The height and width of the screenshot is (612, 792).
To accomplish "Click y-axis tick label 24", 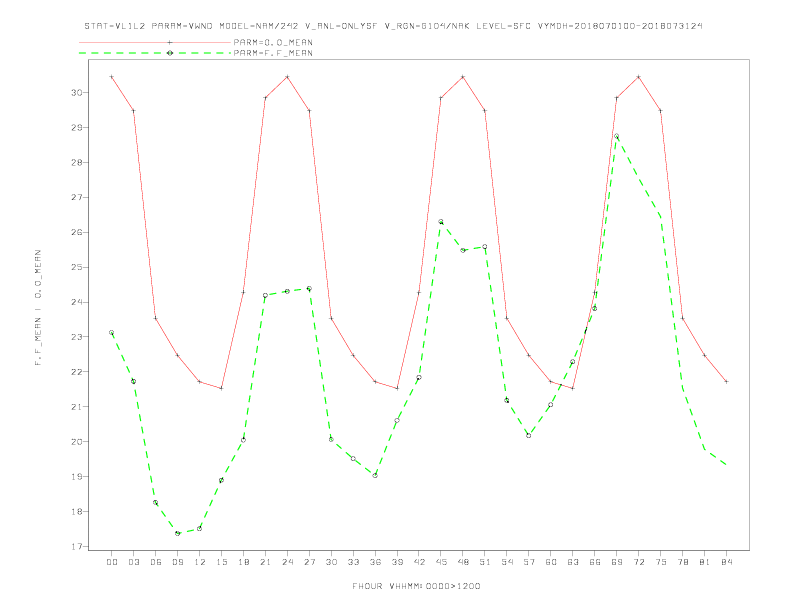I will 77,302.
